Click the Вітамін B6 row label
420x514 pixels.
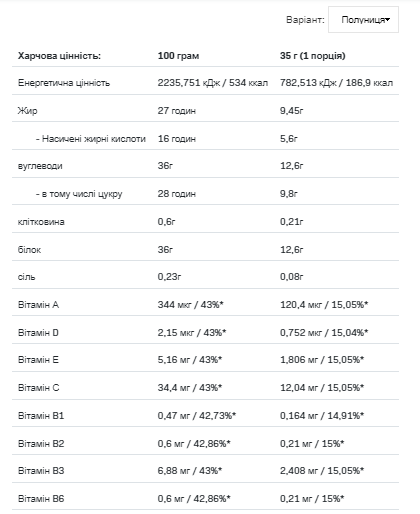pyautogui.click(x=41, y=499)
